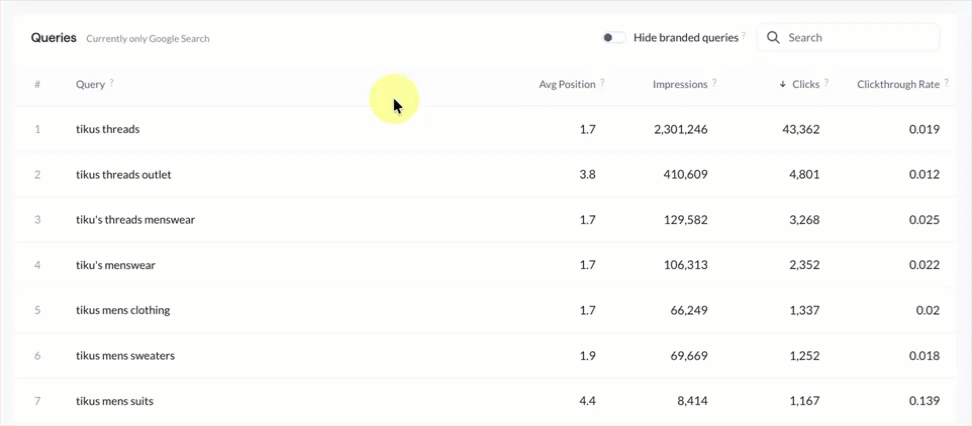The width and height of the screenshot is (972, 426).
Task: Click help icon beside Clickthrough Rate
Action: tap(947, 82)
